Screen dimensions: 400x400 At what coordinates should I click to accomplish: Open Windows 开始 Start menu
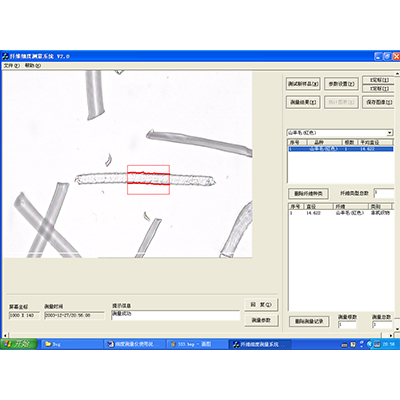coord(19,344)
